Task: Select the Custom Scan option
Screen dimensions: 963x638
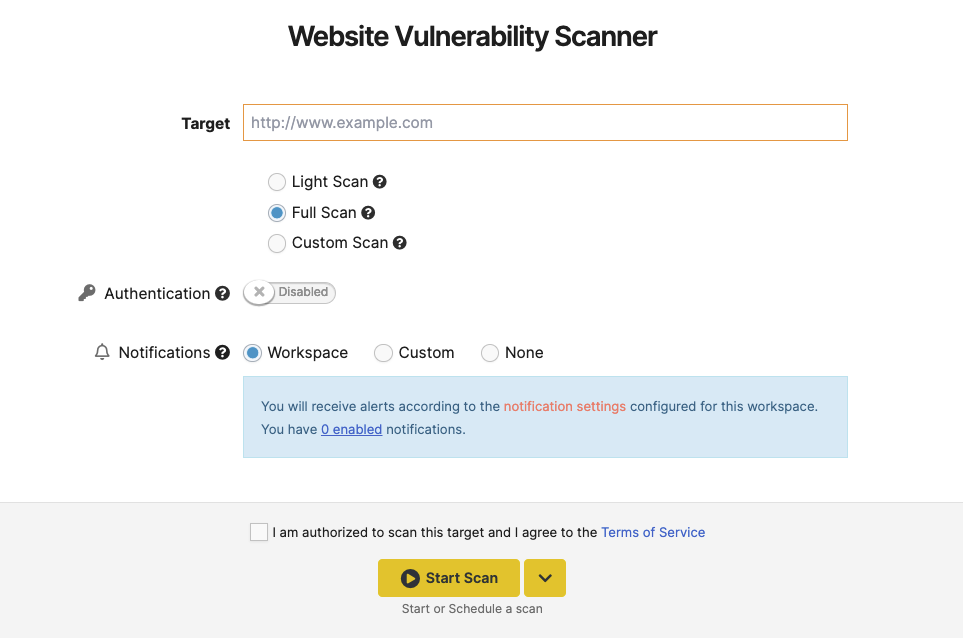Action: (x=276, y=243)
